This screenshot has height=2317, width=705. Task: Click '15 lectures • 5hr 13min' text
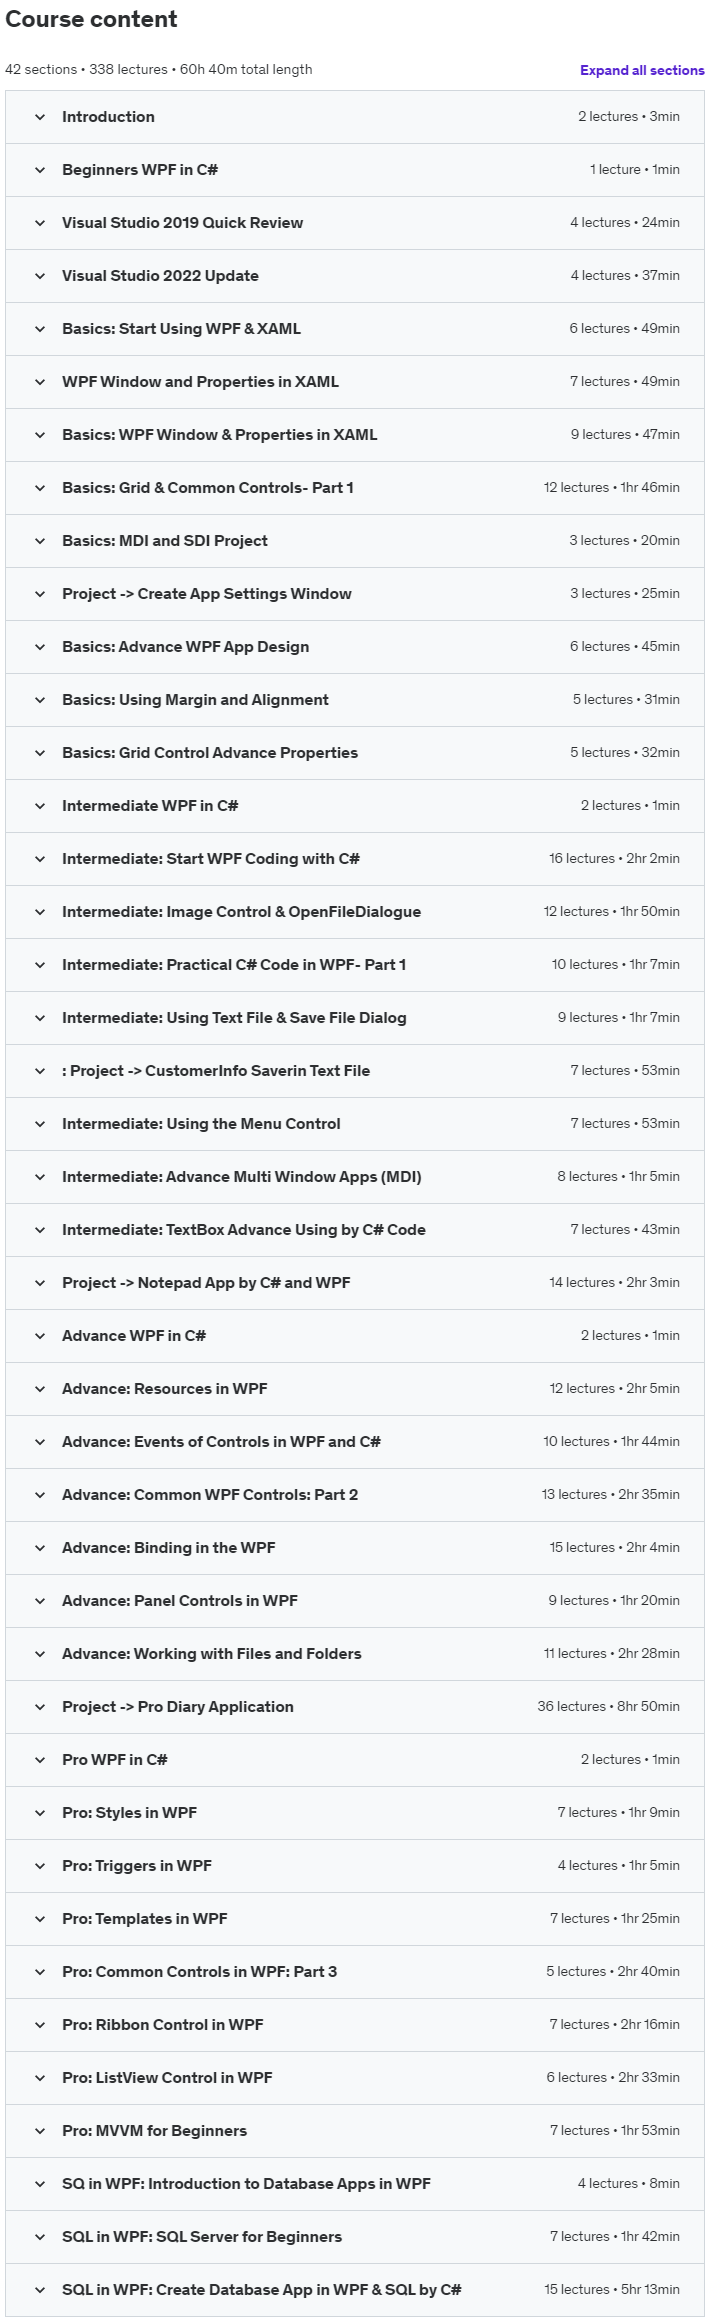coord(612,2290)
